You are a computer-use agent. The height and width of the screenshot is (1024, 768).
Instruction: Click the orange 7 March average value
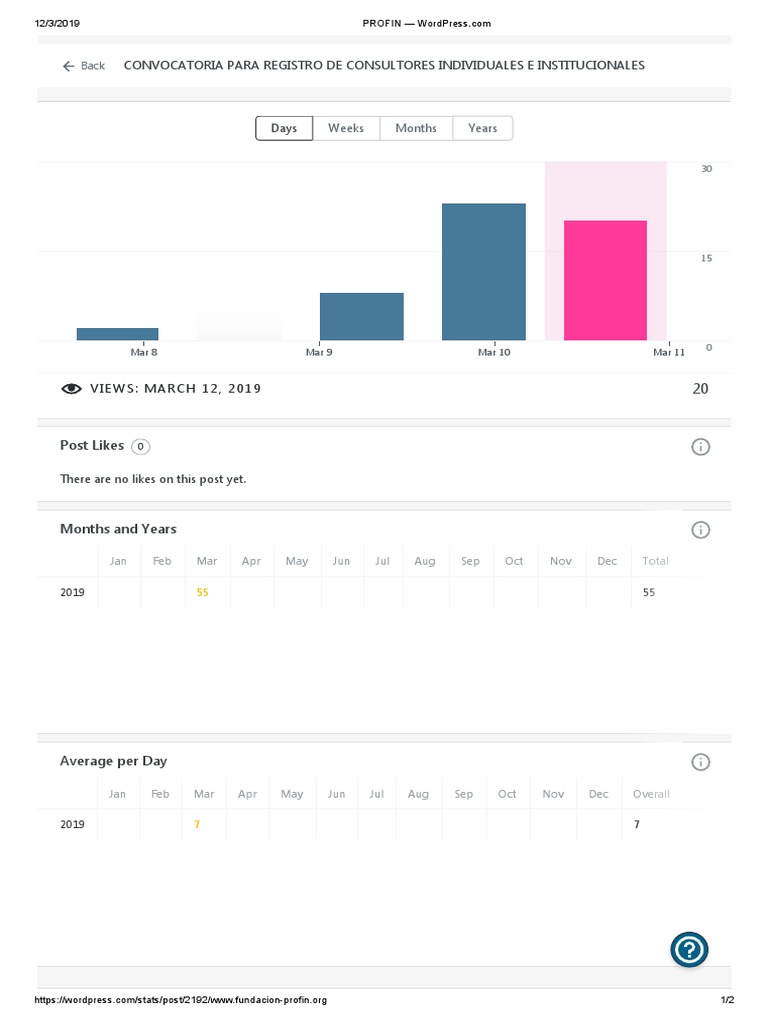(198, 825)
